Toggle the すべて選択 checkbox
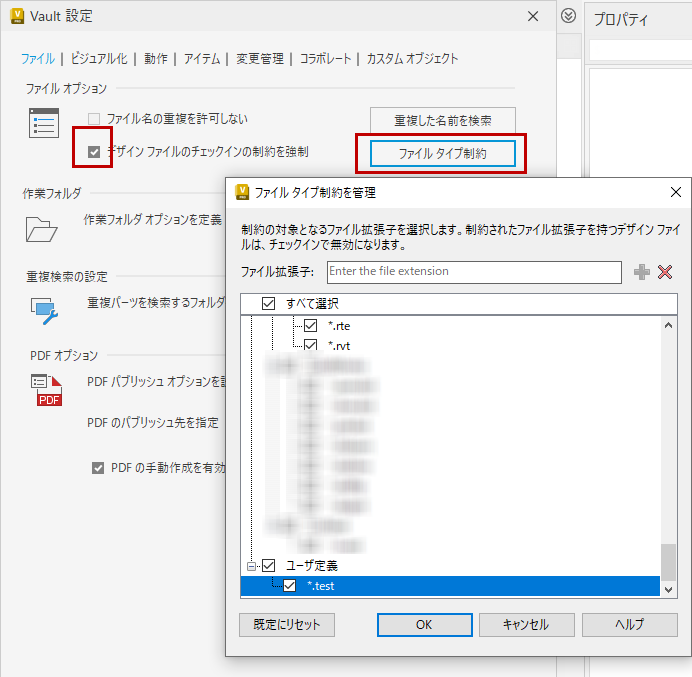Viewport: 692px width, 677px height. [268, 303]
